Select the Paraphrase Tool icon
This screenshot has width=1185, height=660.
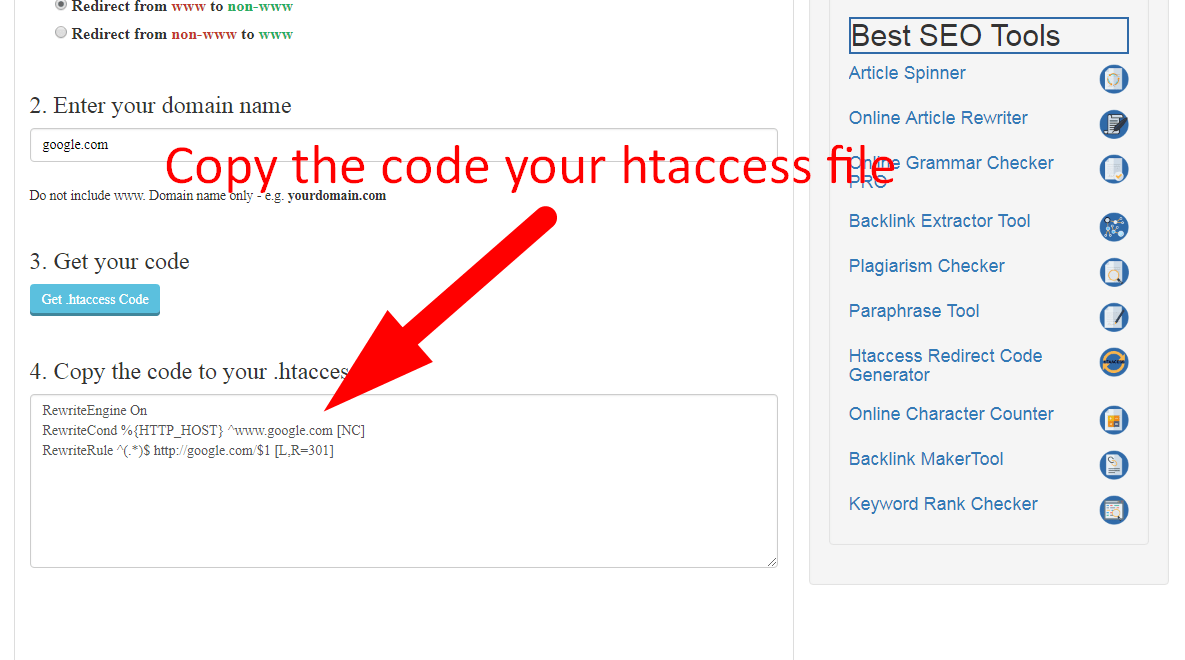(x=1113, y=317)
